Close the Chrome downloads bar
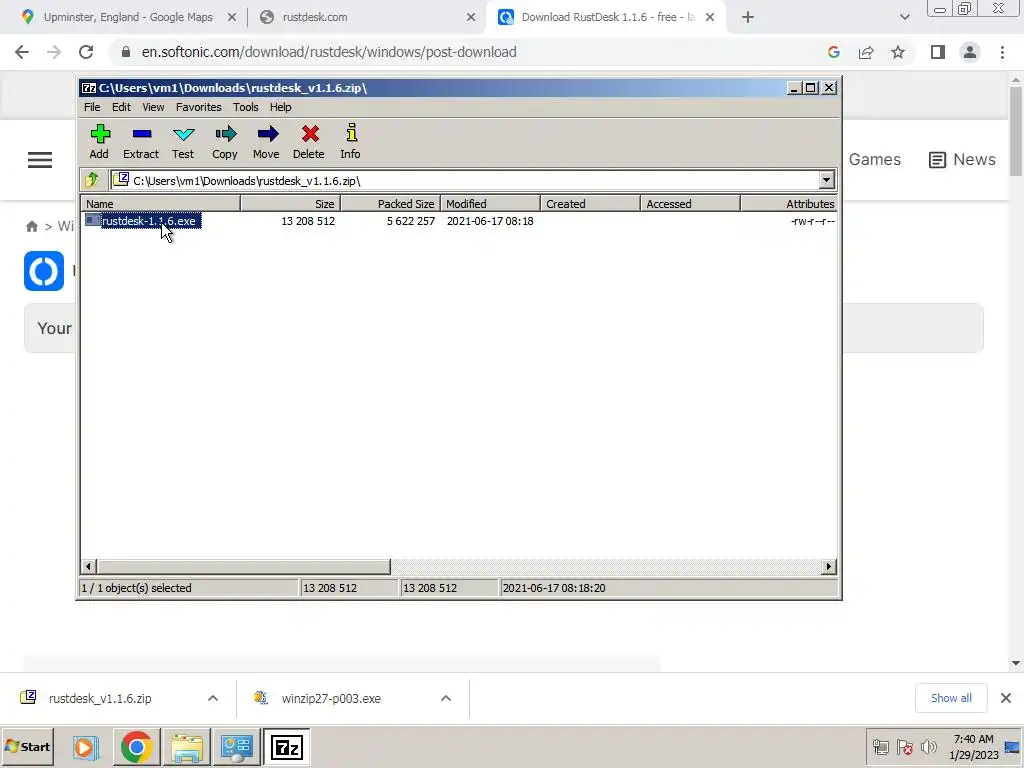 pyautogui.click(x=1006, y=698)
